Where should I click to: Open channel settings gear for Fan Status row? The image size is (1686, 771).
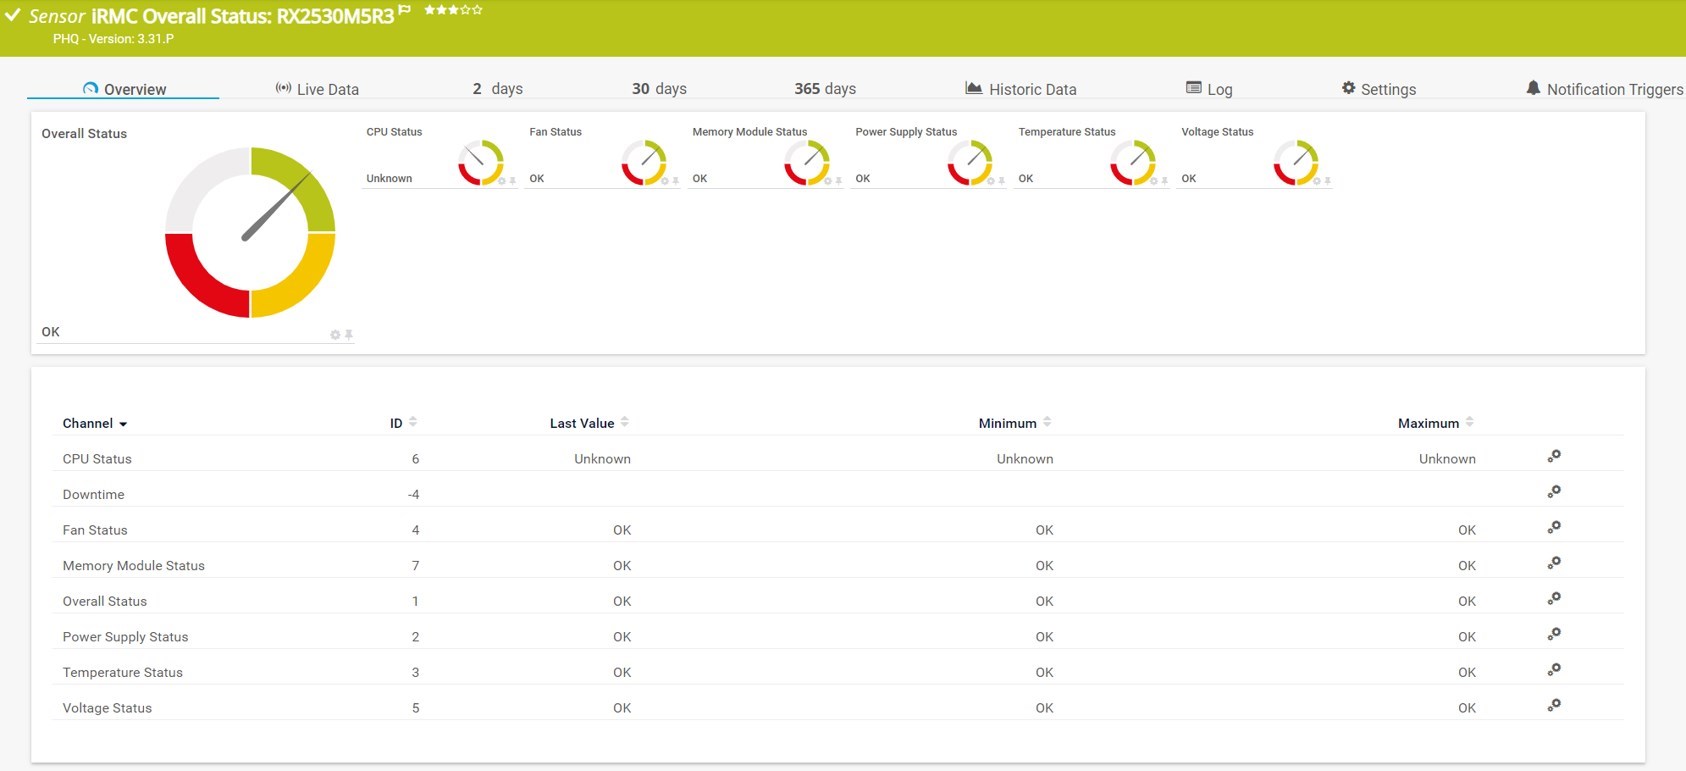1554,528
